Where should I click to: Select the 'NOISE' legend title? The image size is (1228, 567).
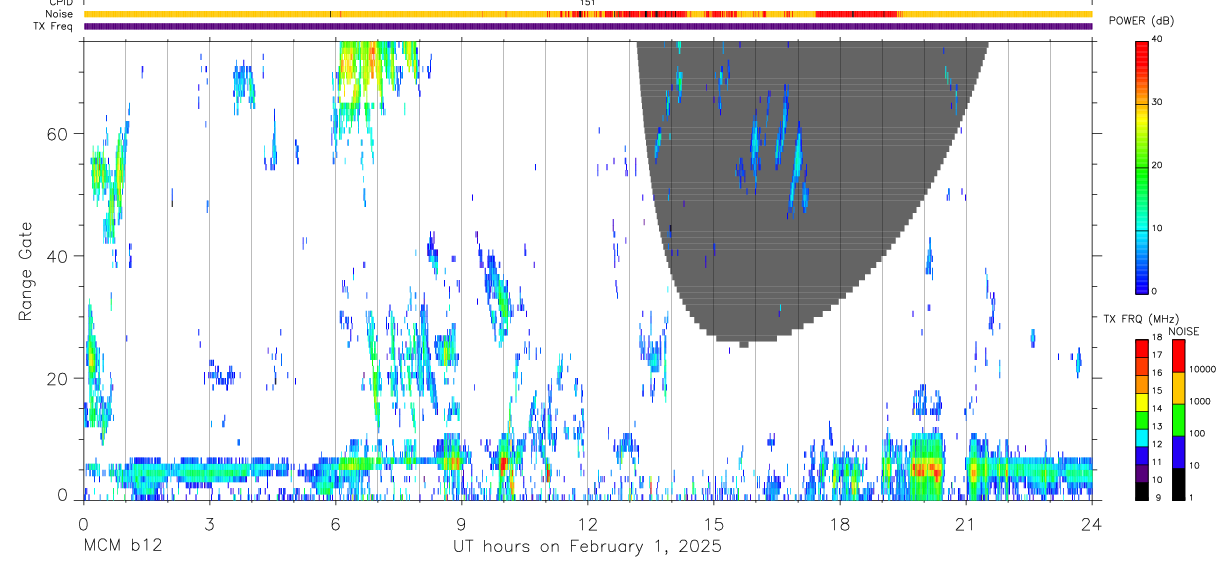pyautogui.click(x=1183, y=332)
